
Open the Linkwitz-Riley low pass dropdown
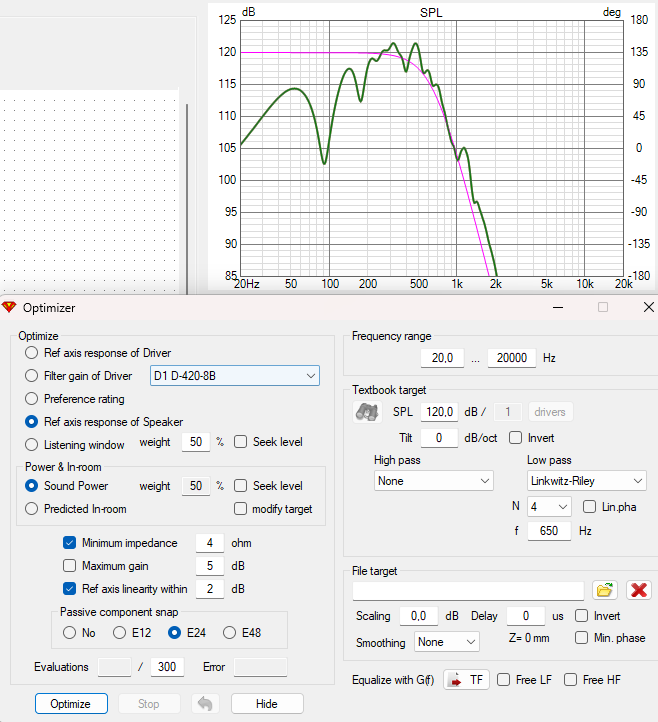(586, 481)
